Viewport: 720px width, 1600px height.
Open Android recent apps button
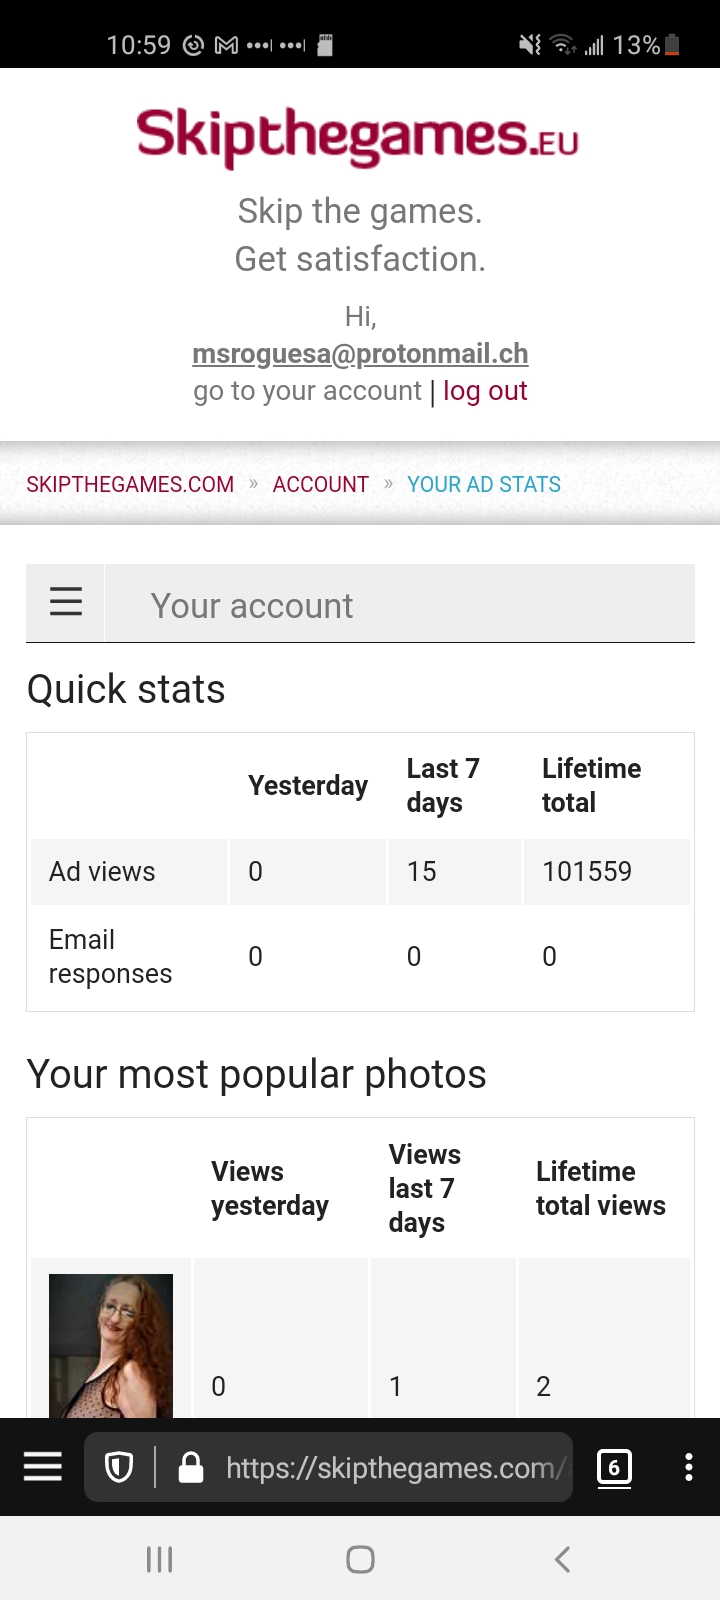(160, 1559)
